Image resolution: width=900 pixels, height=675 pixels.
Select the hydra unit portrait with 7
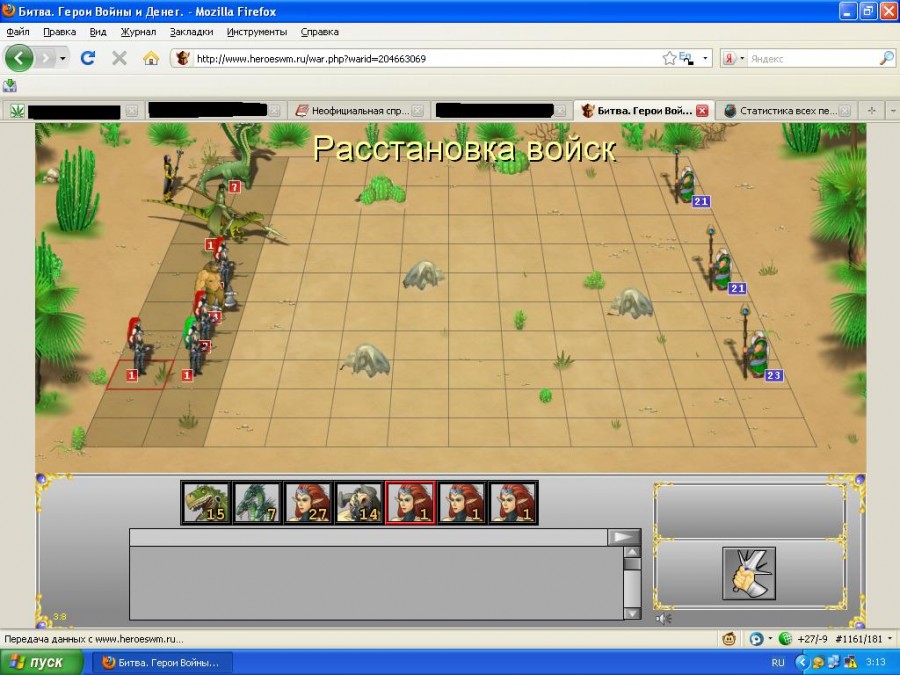(257, 503)
